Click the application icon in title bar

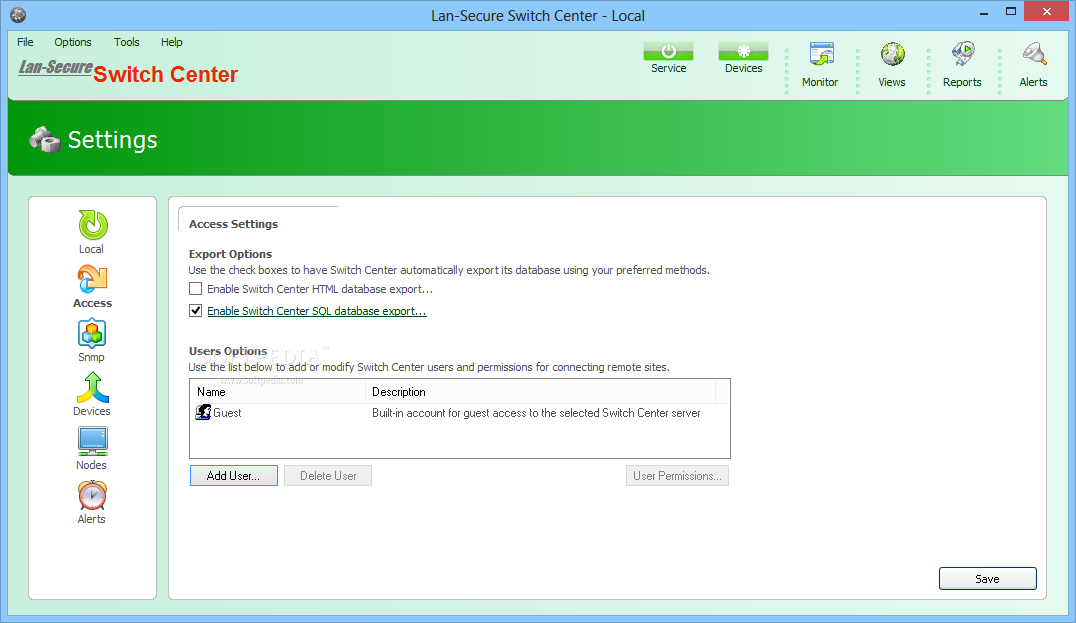(19, 14)
